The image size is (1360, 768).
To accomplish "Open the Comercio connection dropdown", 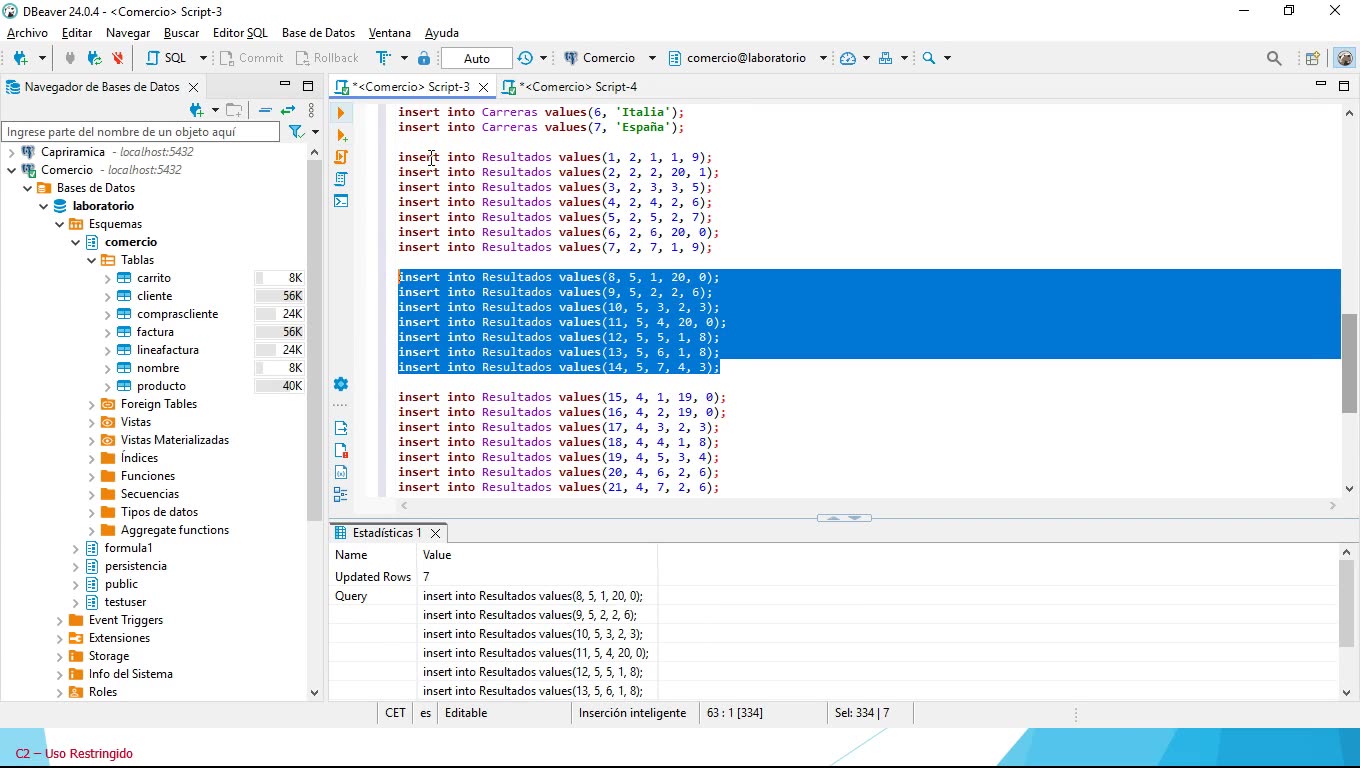I will [x=651, y=57].
